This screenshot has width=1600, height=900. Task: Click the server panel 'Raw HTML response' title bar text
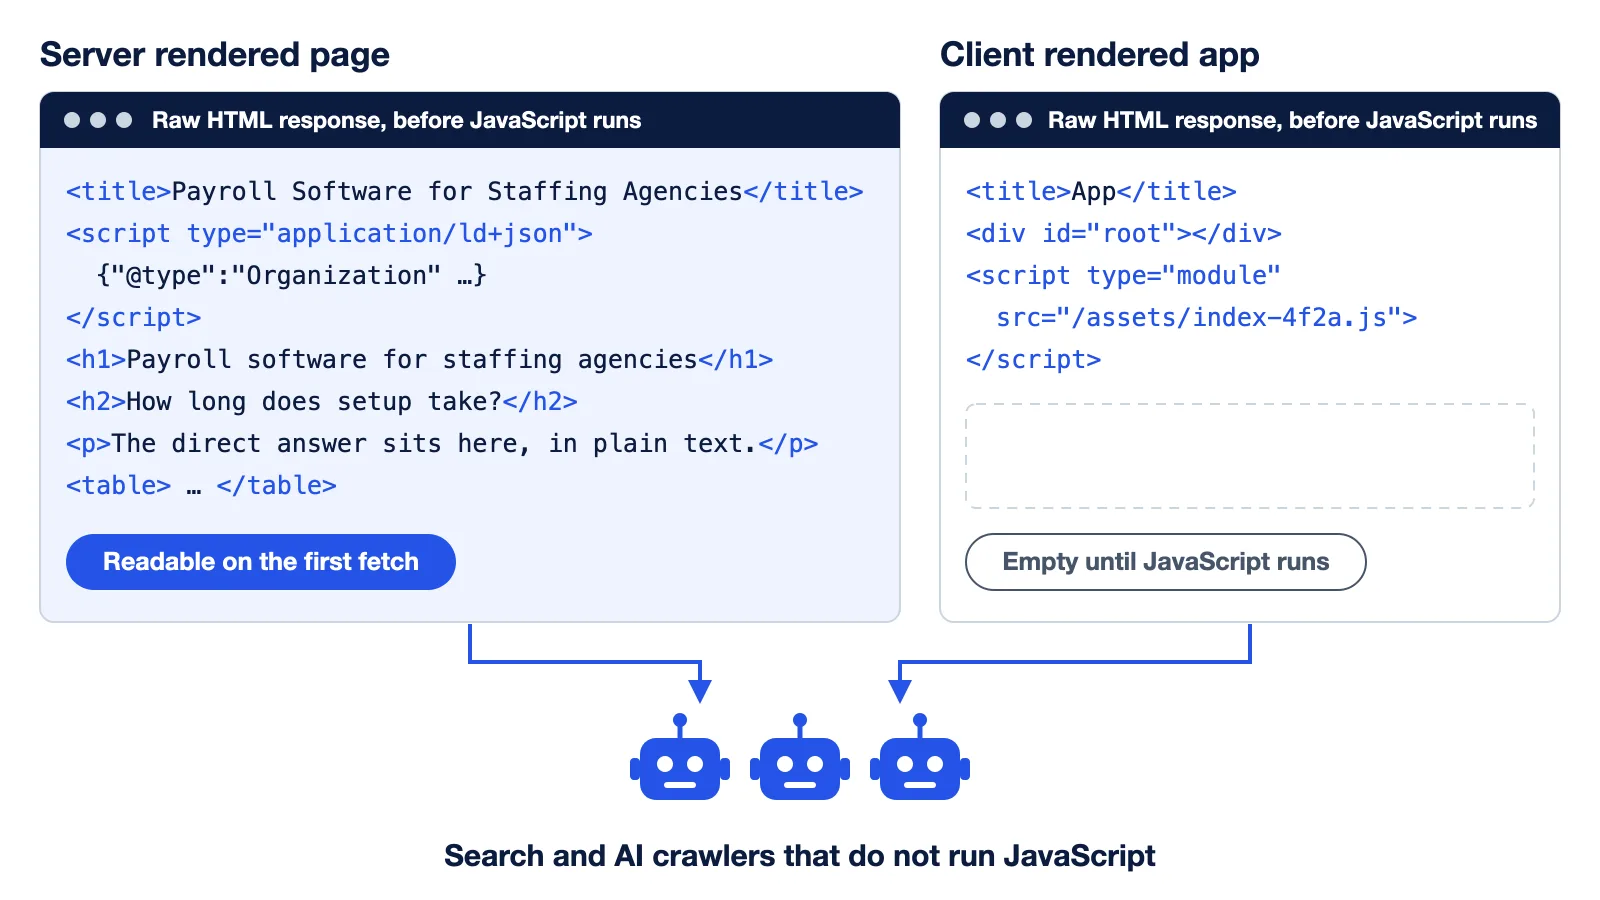(397, 120)
